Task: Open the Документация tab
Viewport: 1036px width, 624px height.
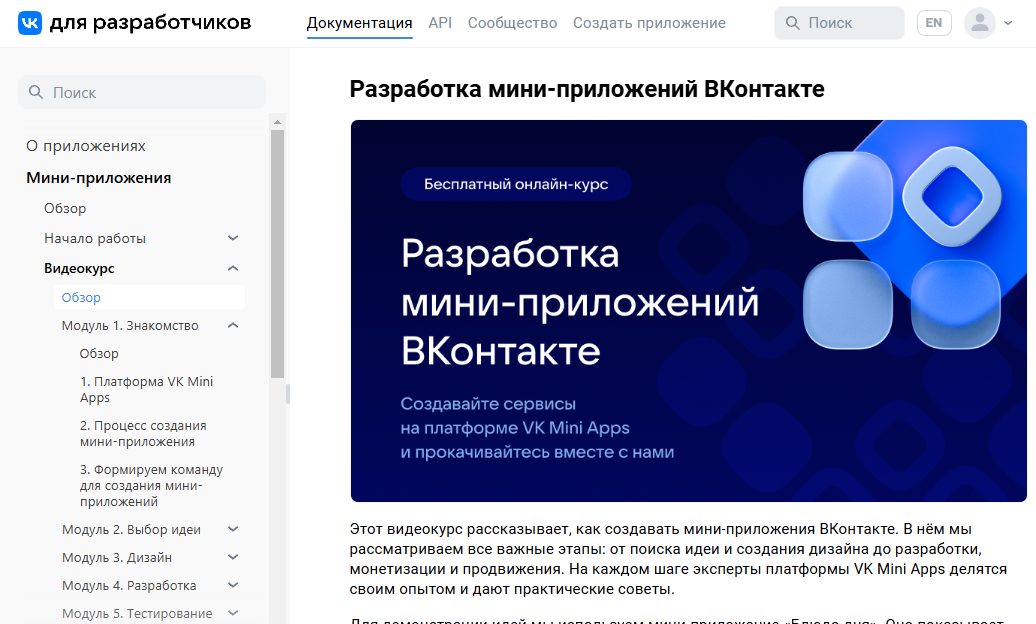Action: pos(359,23)
